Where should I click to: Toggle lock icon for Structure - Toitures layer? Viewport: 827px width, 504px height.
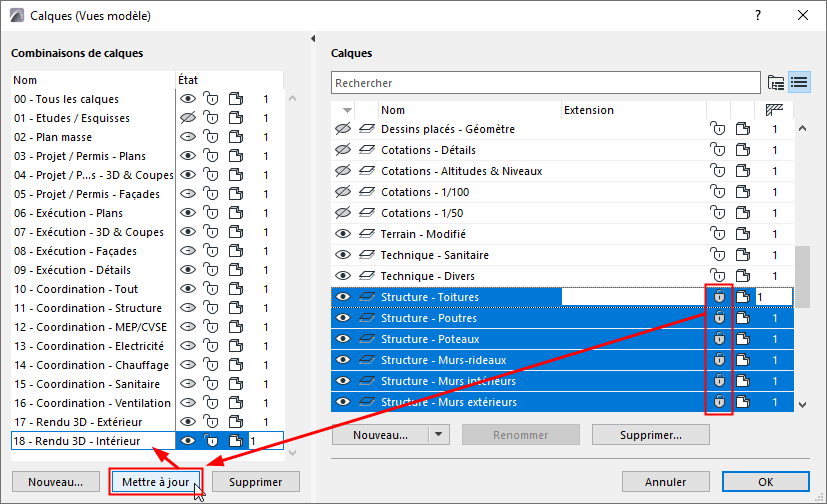[x=719, y=297]
